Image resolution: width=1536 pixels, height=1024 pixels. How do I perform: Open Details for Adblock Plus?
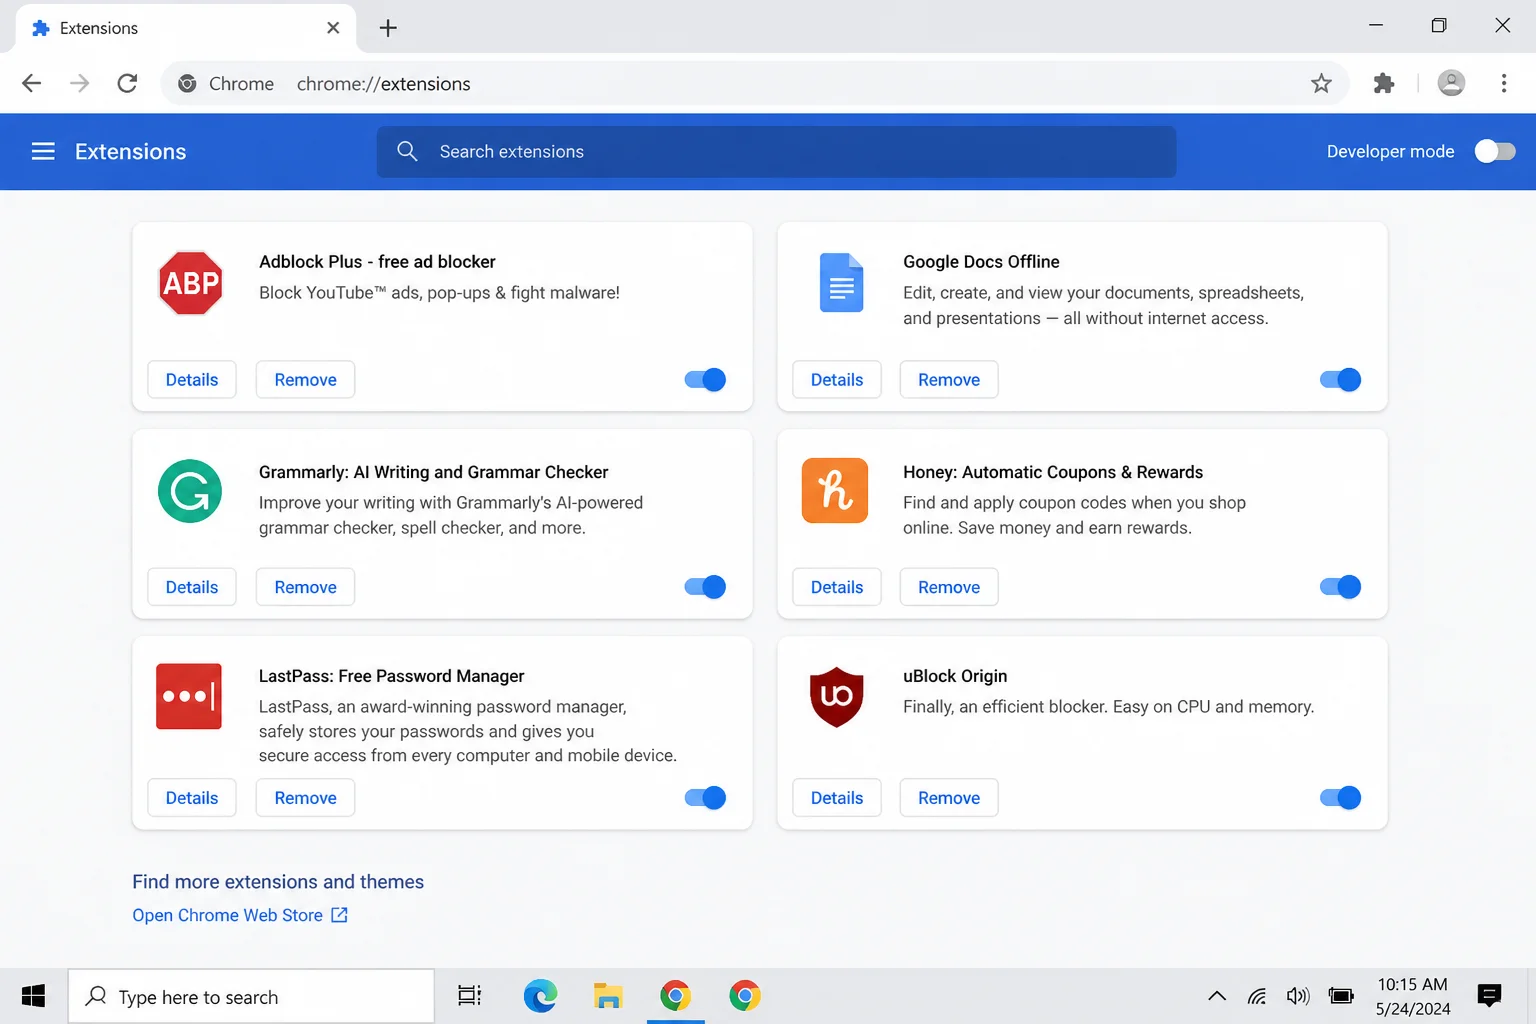(192, 380)
